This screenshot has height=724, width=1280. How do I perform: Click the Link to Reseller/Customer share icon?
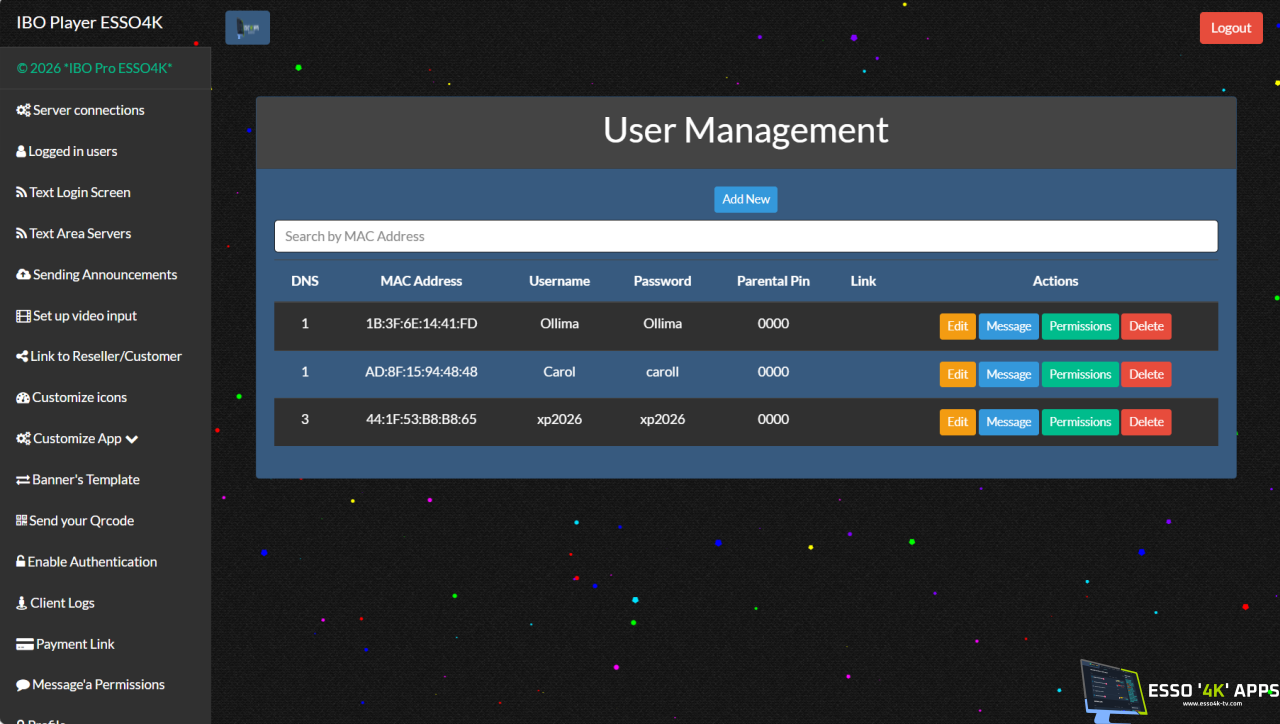22,356
